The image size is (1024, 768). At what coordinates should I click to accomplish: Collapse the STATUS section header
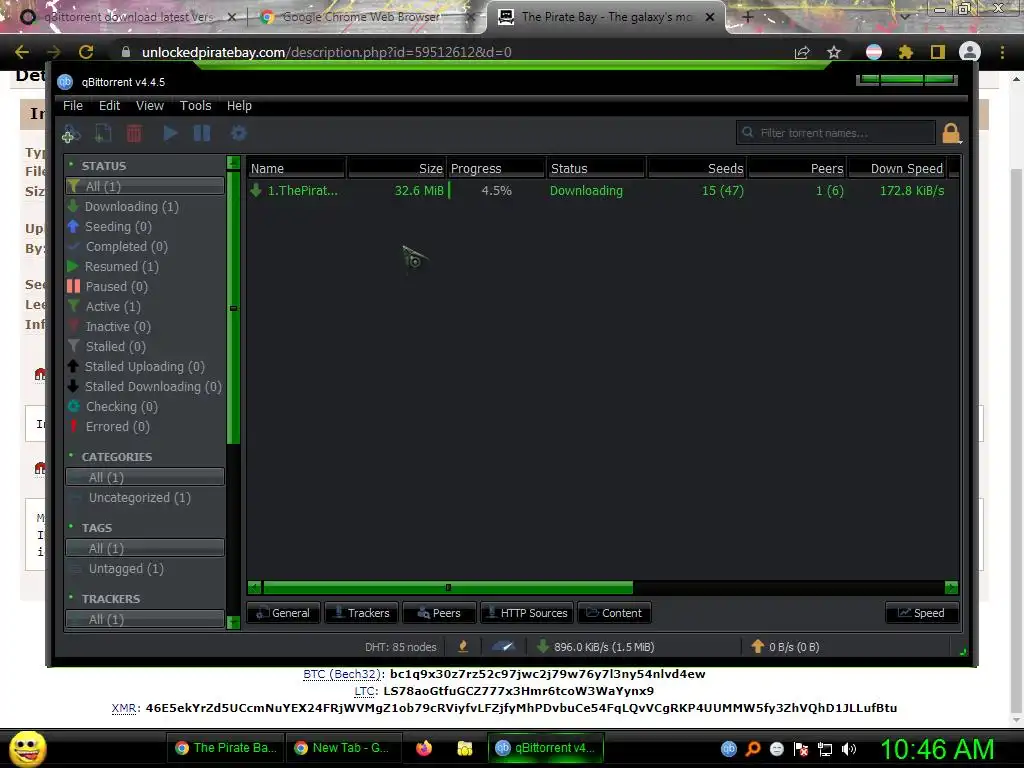point(103,166)
